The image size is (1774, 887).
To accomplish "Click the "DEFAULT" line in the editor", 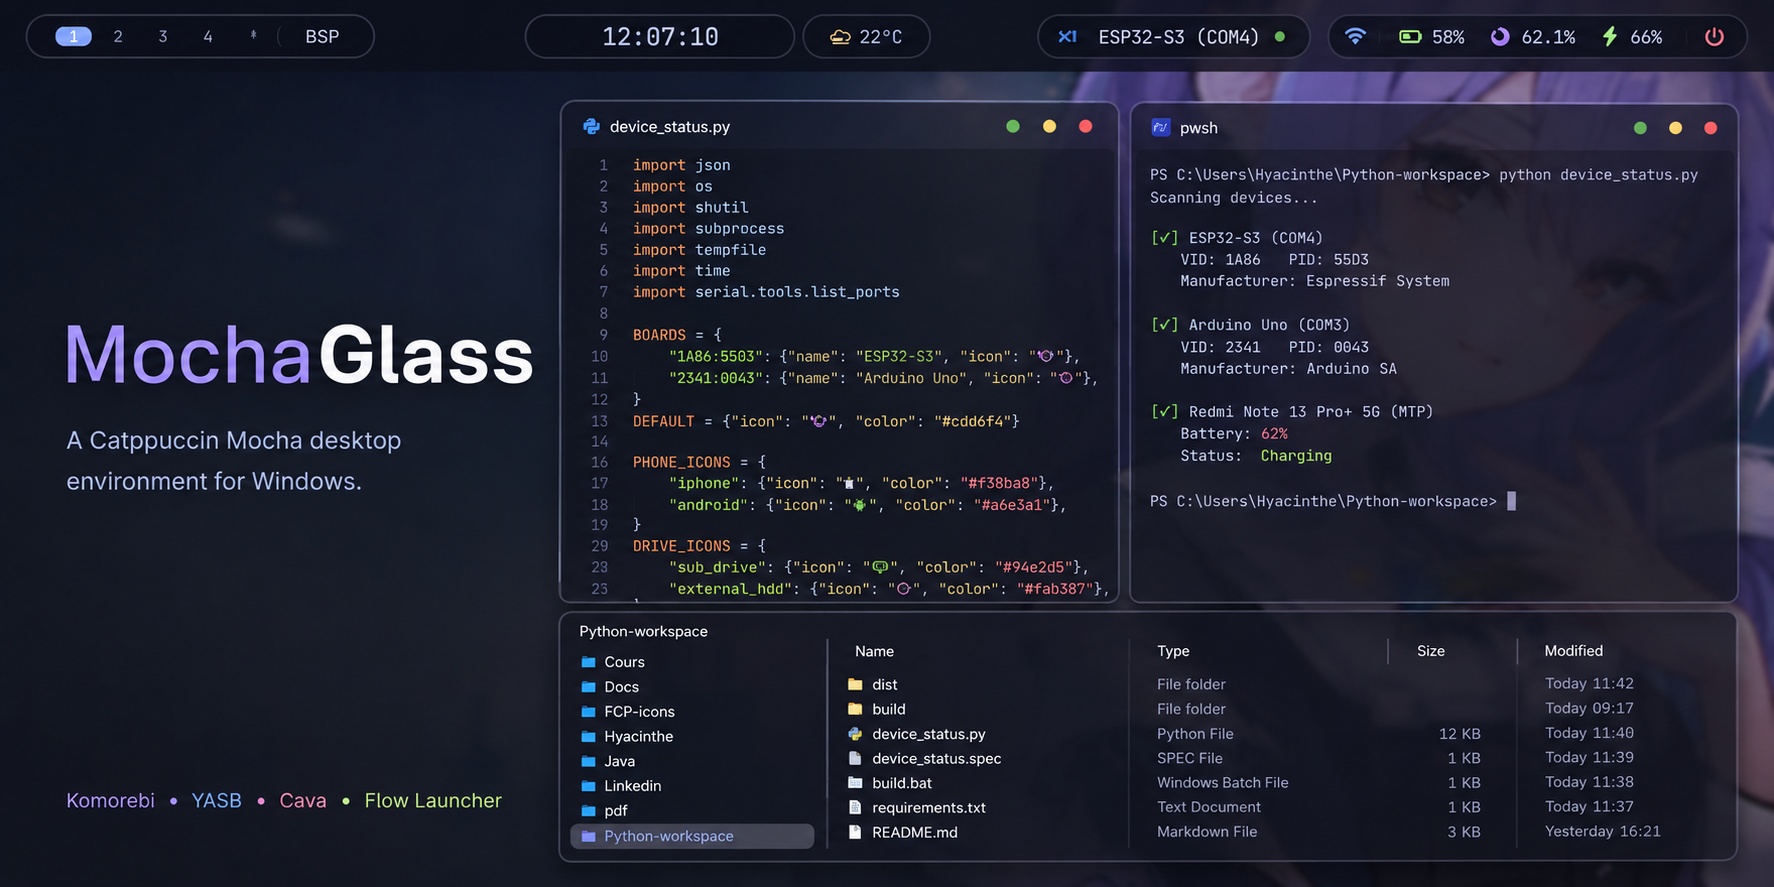I will [x=826, y=421].
